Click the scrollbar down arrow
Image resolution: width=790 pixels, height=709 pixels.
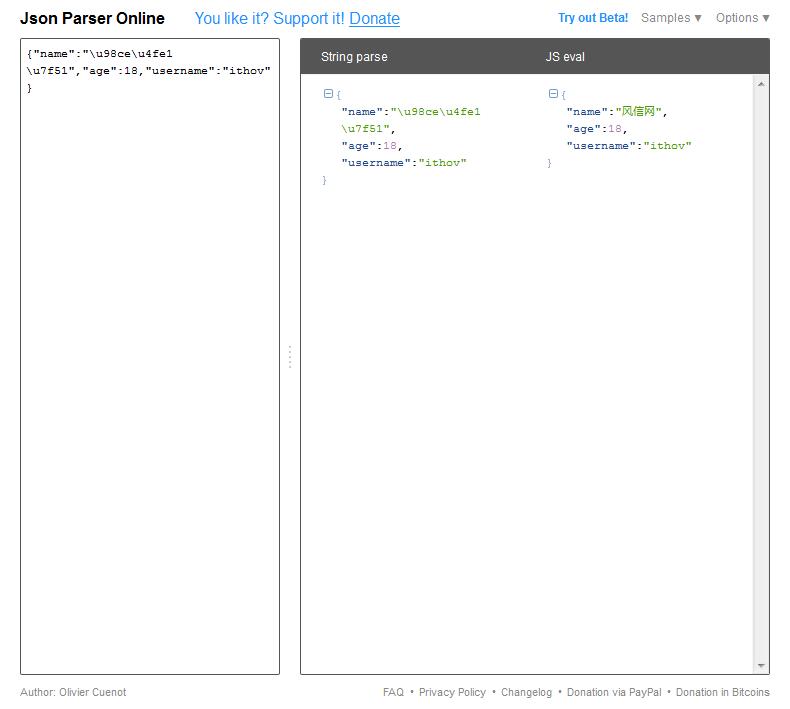pyautogui.click(x=762, y=666)
